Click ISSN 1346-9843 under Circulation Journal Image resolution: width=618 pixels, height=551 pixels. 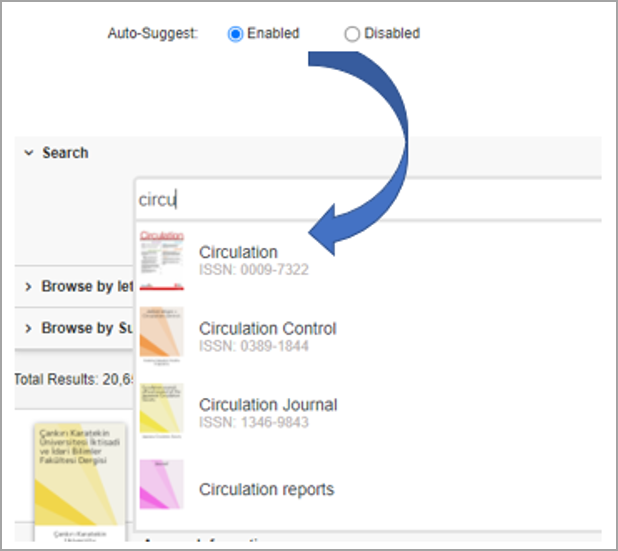254,423
